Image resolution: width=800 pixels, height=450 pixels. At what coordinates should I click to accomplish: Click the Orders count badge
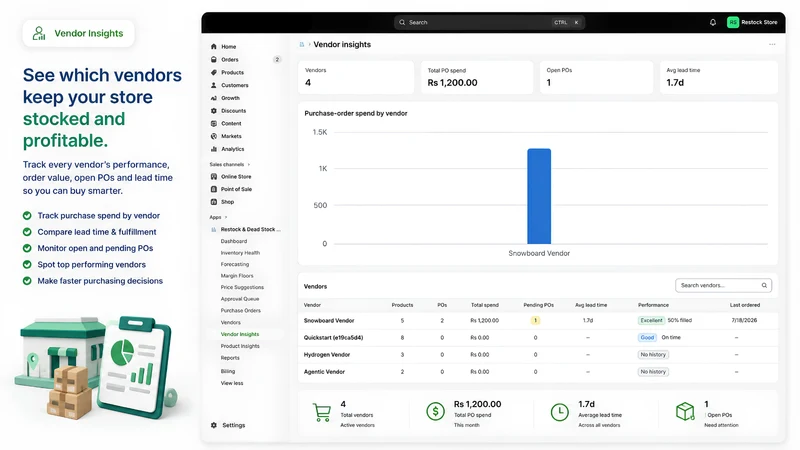[277, 60]
